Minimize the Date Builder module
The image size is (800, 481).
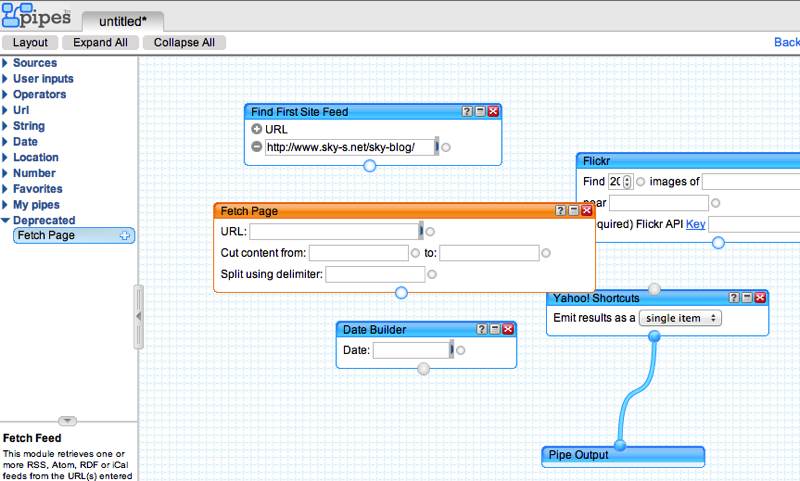495,329
